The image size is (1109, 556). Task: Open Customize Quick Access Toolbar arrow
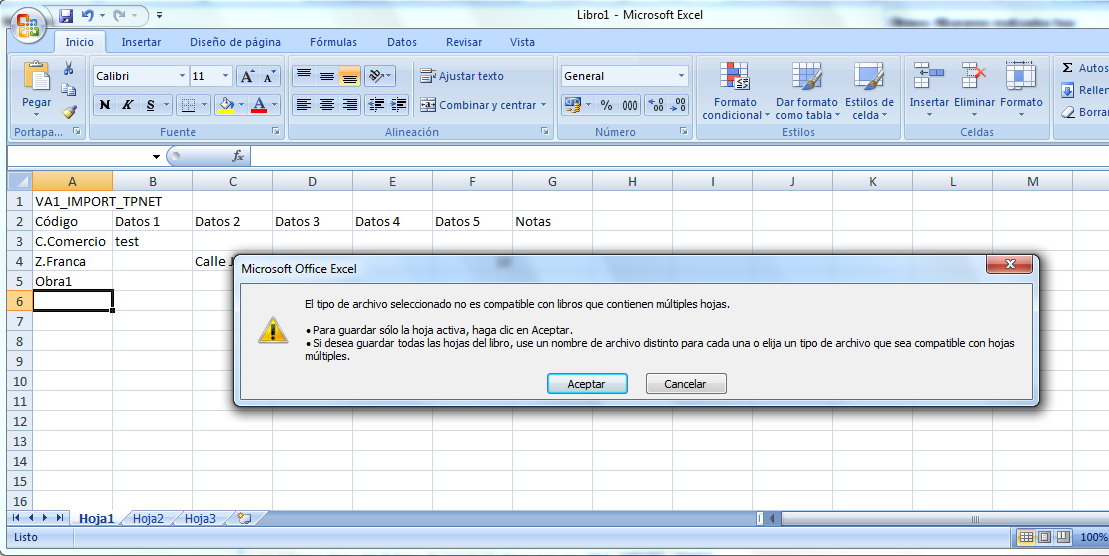tap(159, 15)
